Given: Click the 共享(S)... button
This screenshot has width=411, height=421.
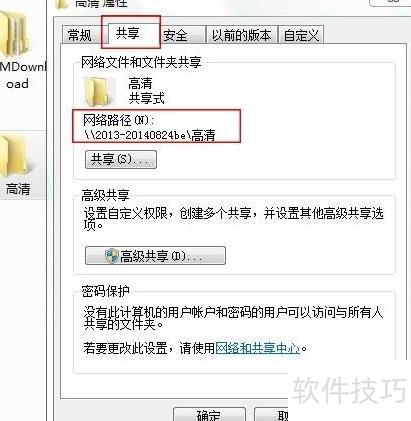Looking at the screenshot, I should coord(121,159).
